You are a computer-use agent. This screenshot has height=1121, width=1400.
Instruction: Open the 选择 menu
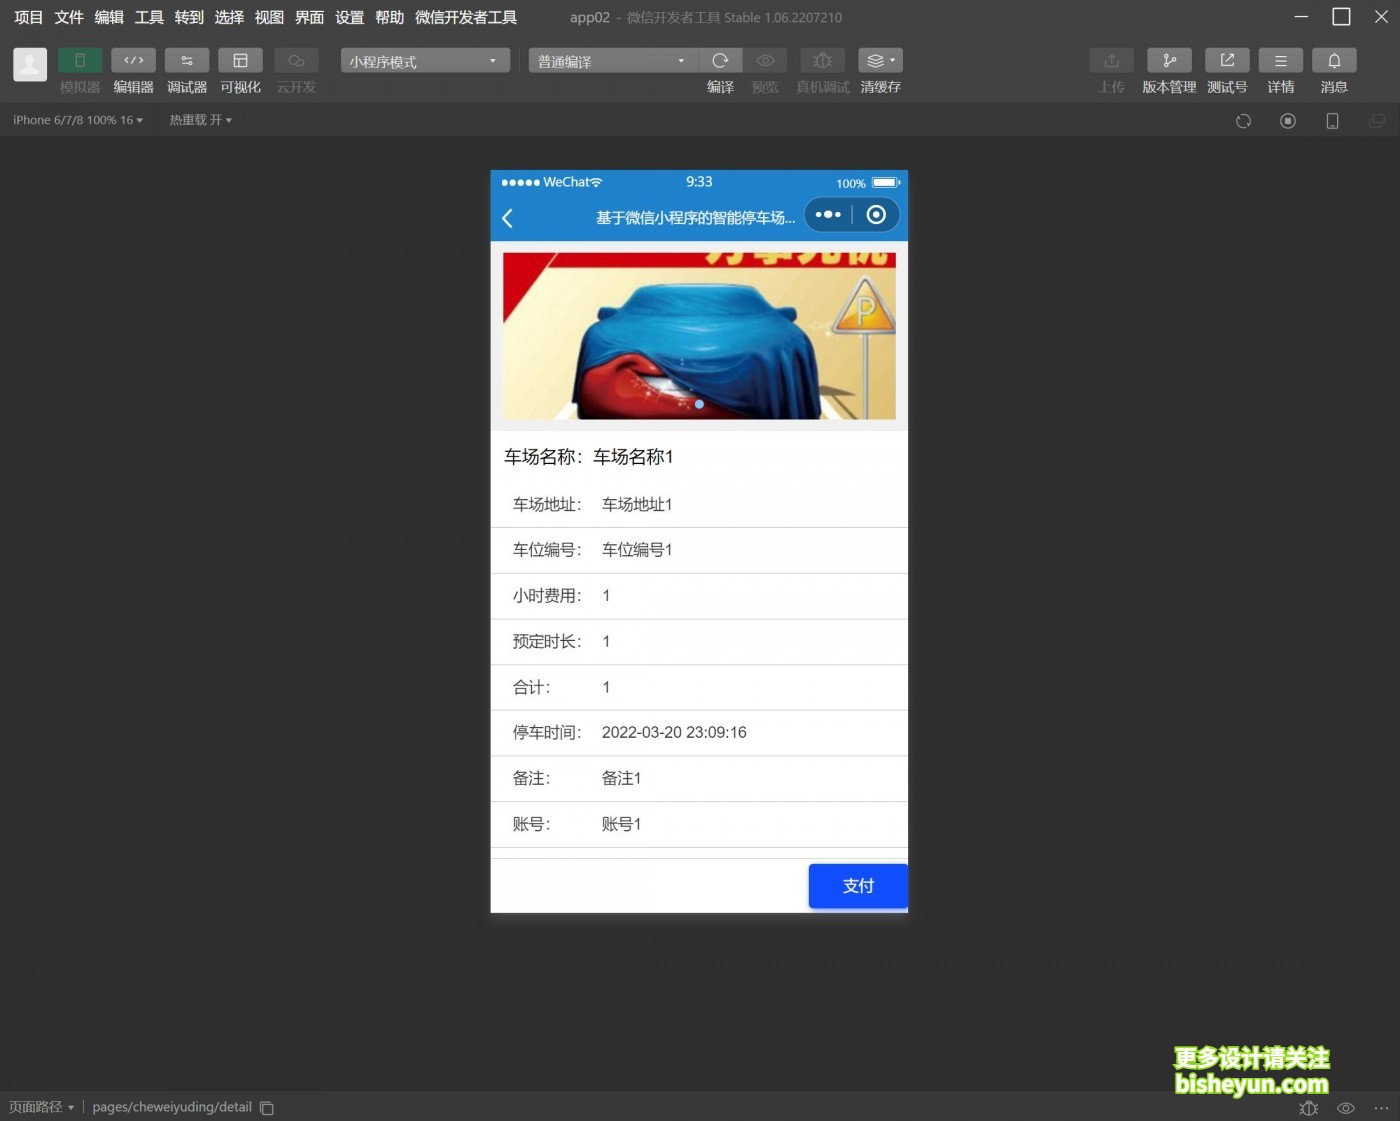[229, 17]
